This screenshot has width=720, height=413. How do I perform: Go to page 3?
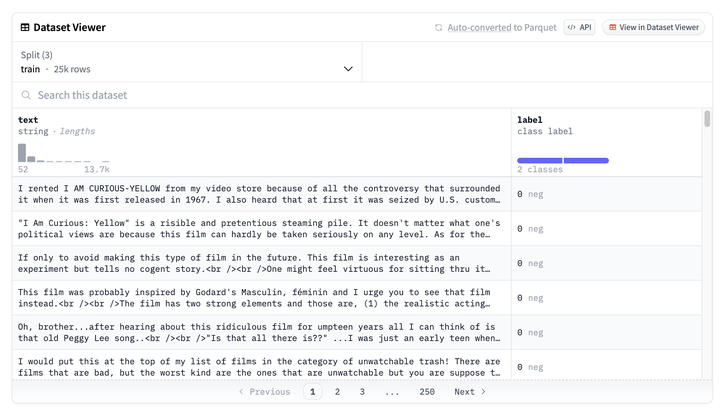(x=362, y=392)
